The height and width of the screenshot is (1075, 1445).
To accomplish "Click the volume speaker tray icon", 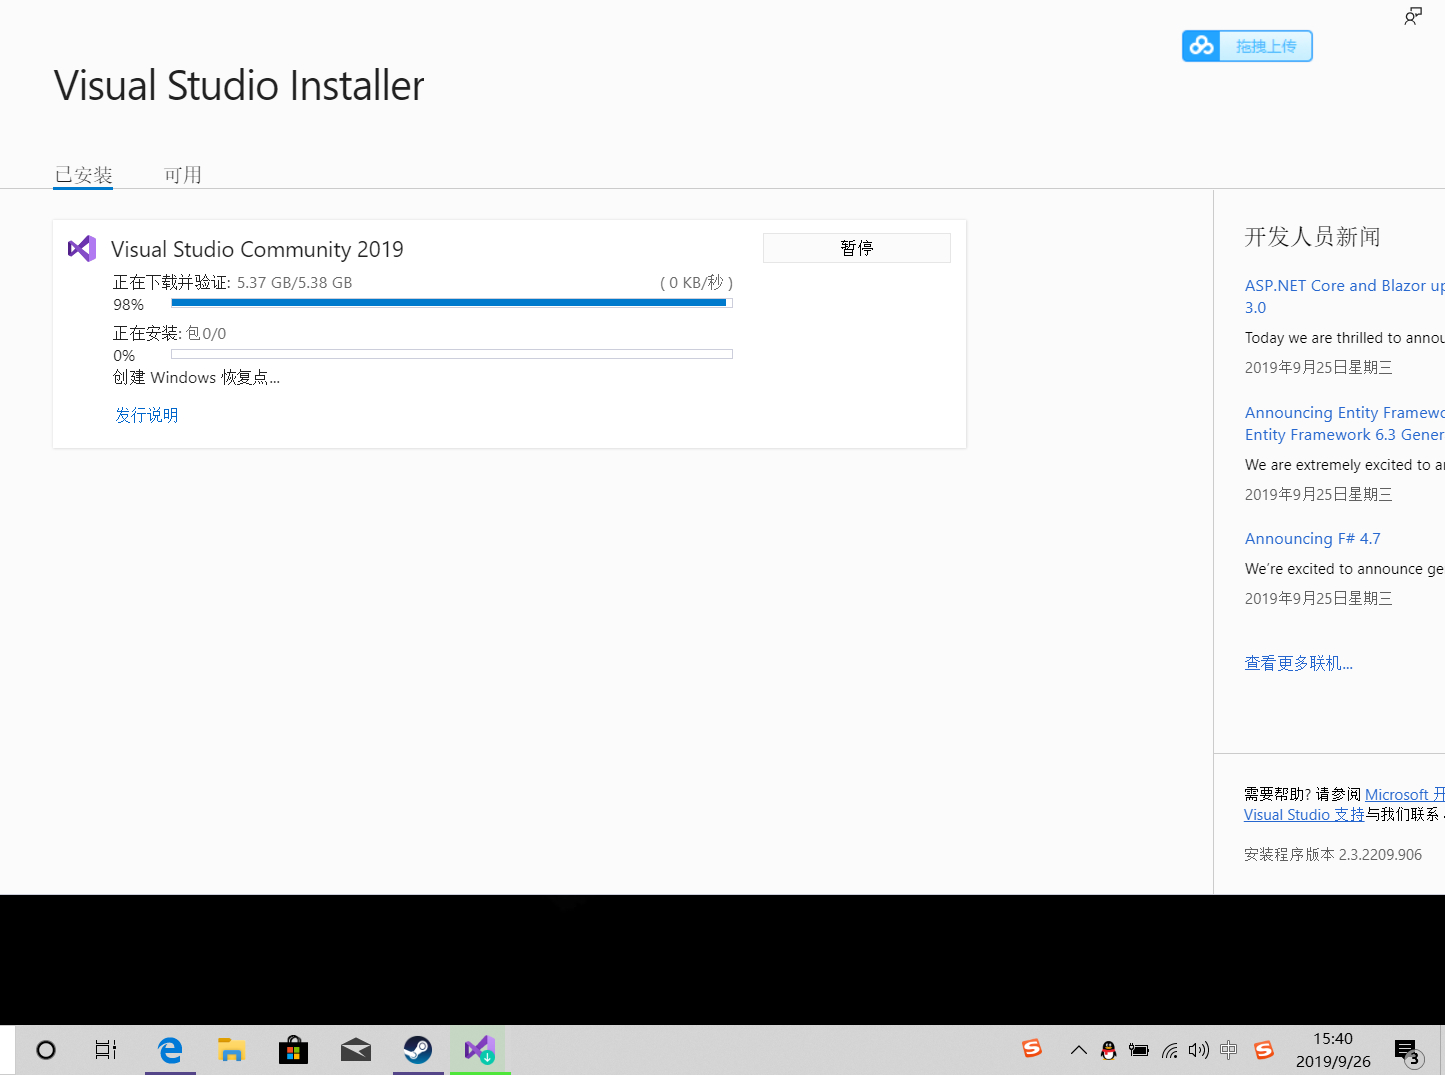I will 1199,1050.
